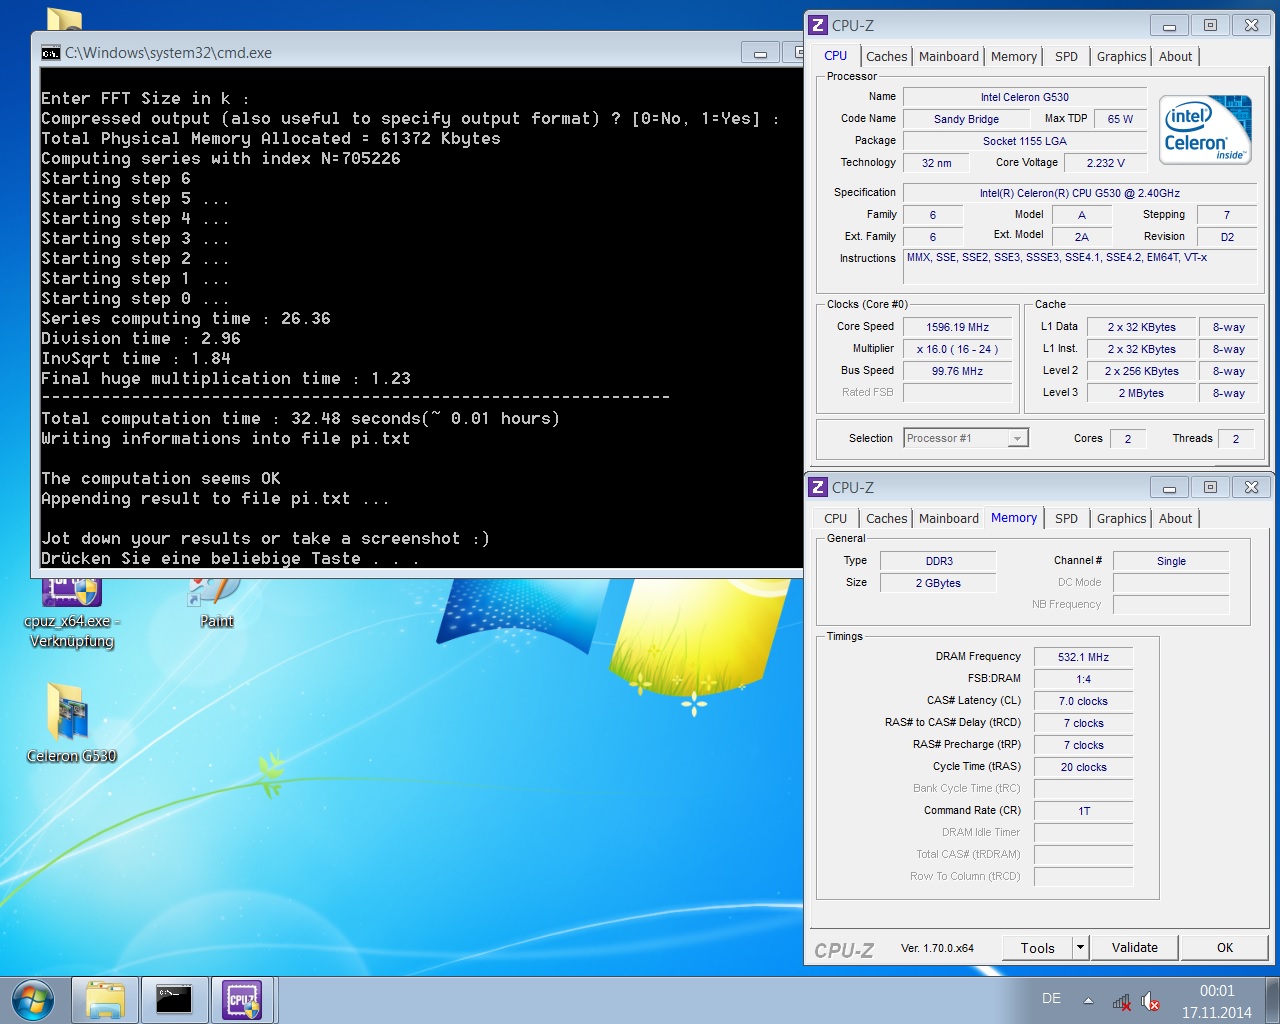Select About tab in bottom CPU-Z window
1280x1024 pixels.
1175,519
